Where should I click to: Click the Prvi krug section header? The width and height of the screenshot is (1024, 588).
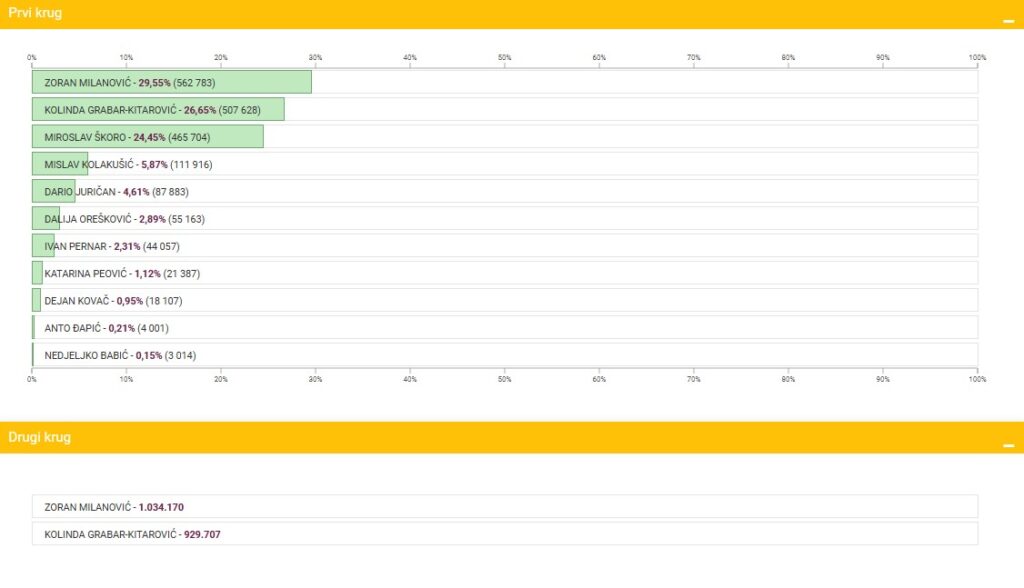pyautogui.click(x=35, y=12)
